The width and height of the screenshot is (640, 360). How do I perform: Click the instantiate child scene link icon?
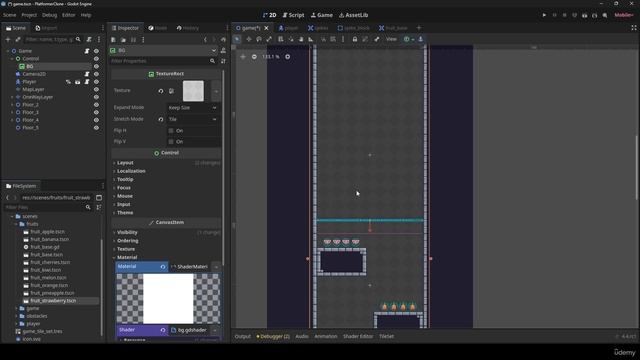tap(18, 40)
